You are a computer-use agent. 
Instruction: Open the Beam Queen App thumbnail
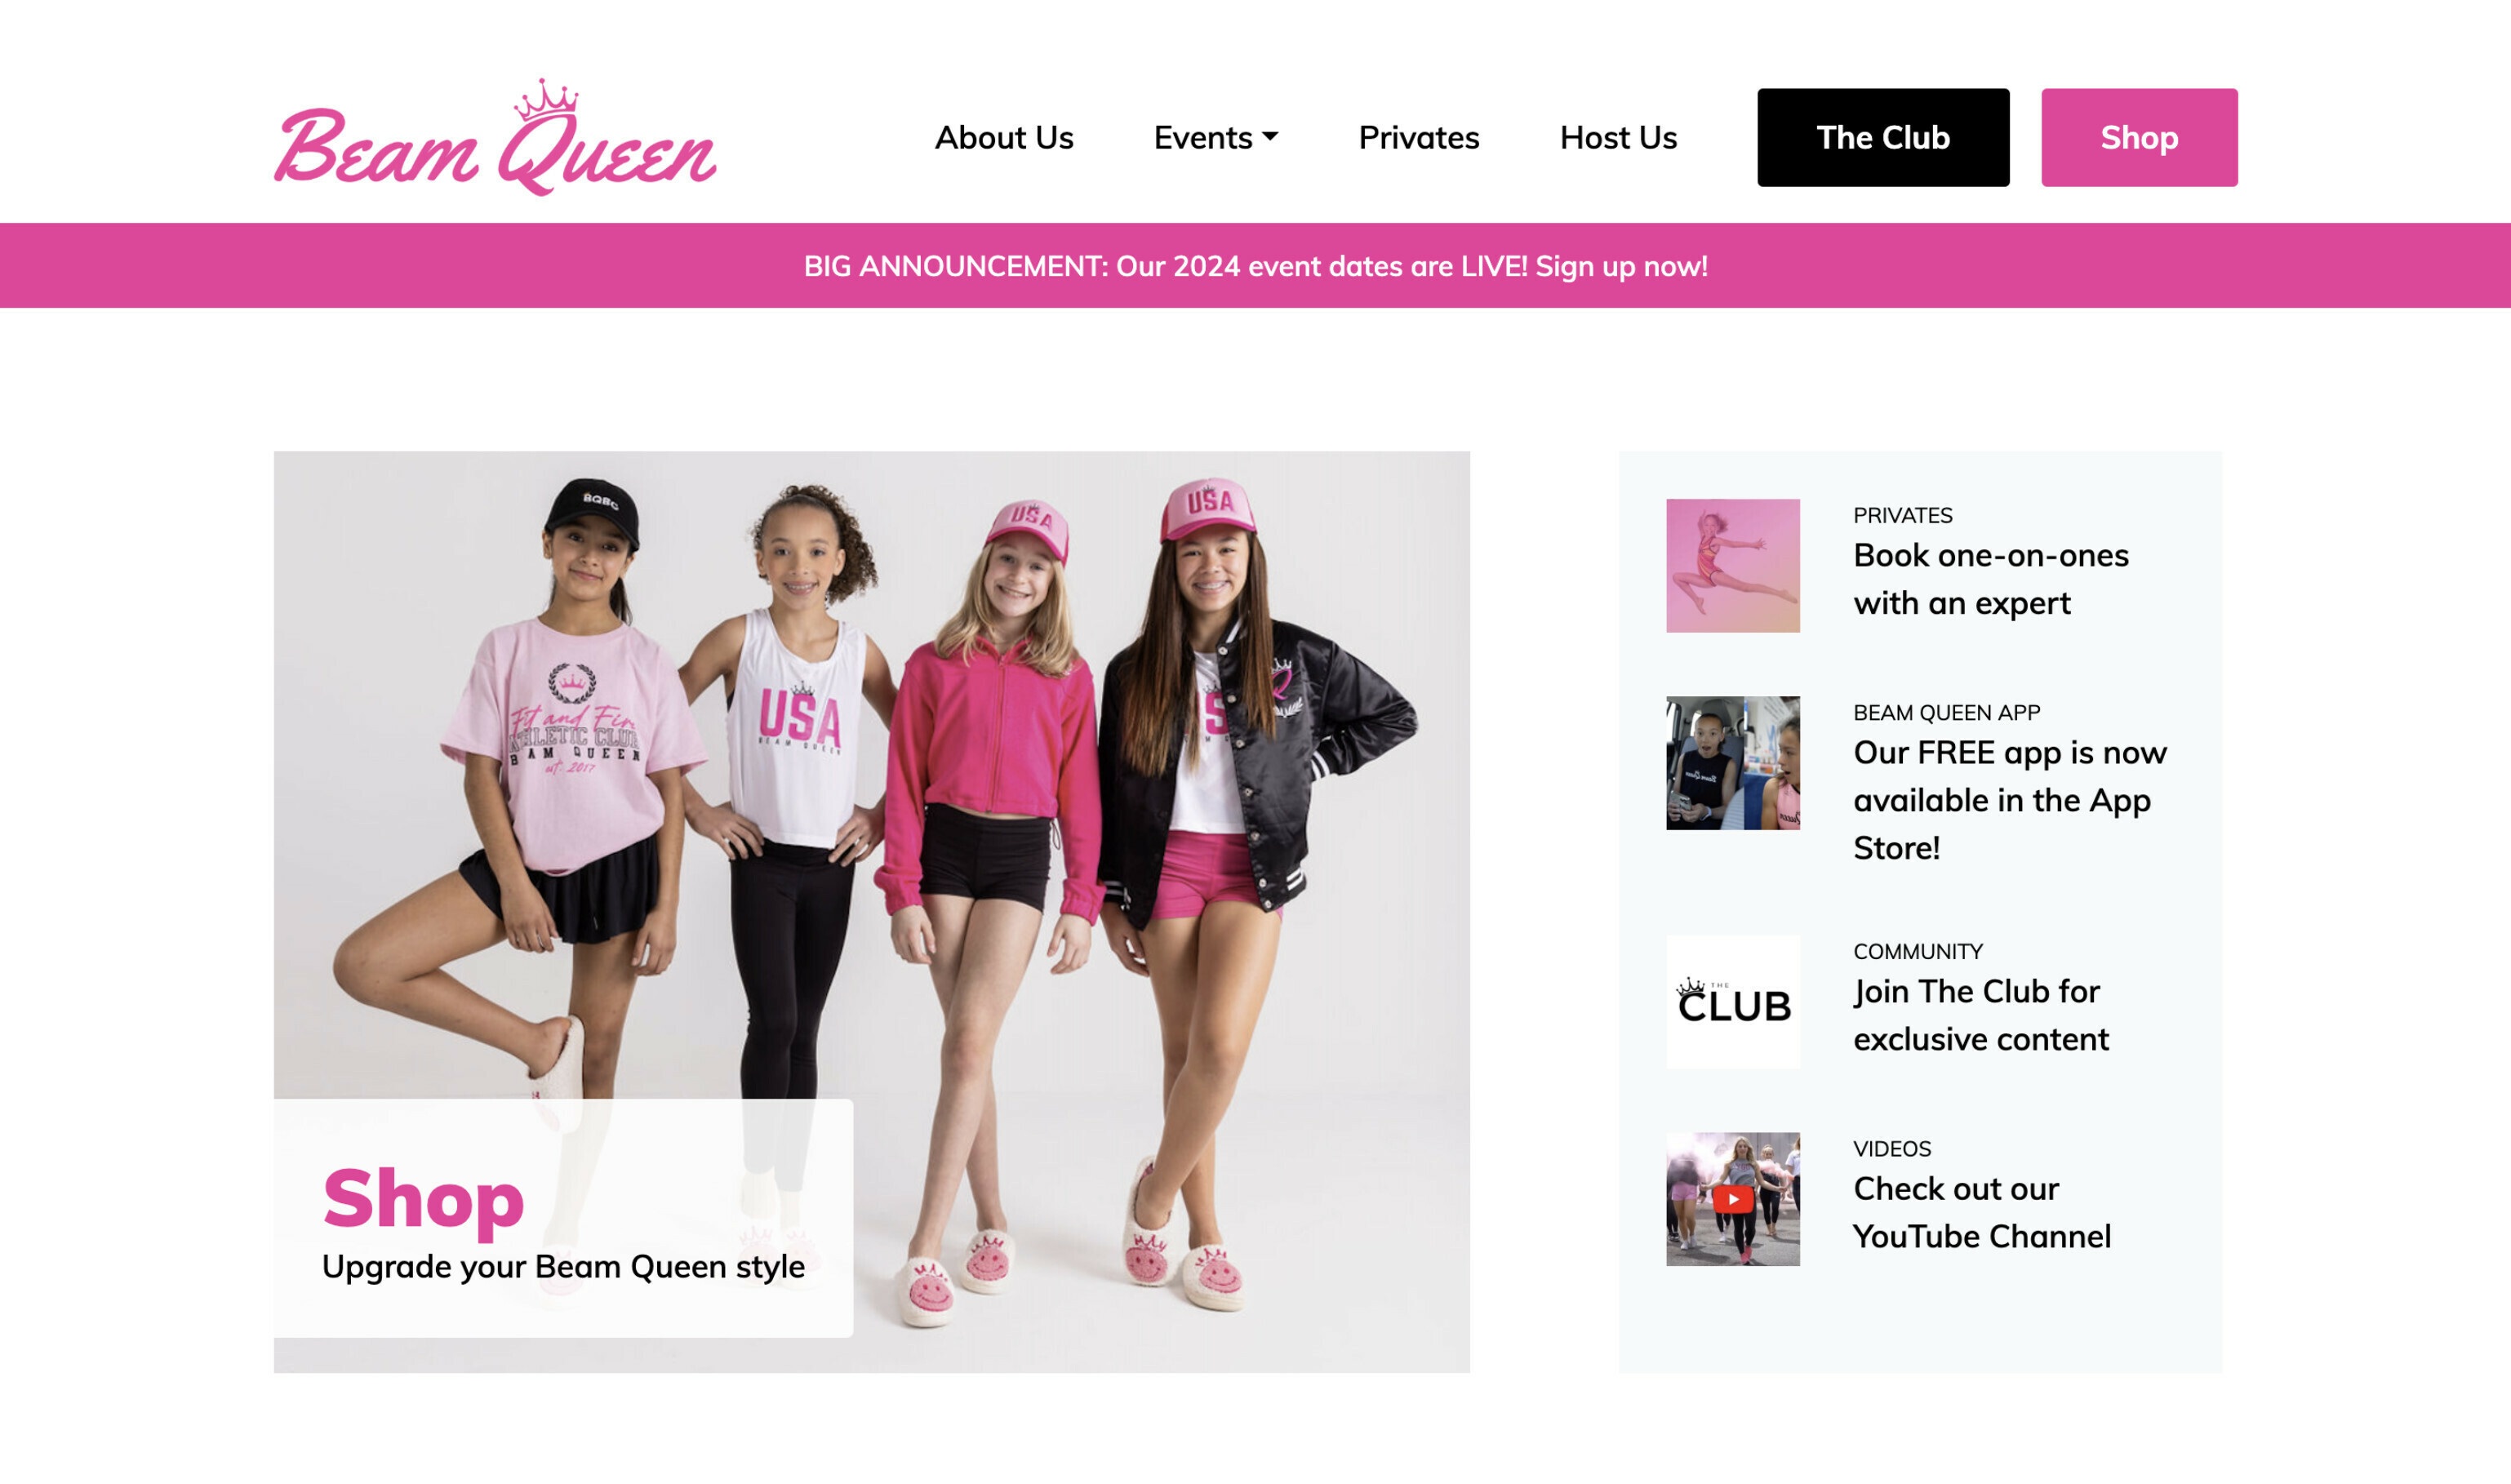(1732, 763)
